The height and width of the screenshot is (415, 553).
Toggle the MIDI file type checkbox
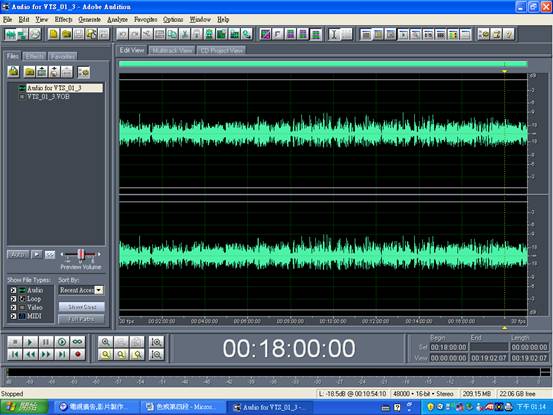pos(13,316)
